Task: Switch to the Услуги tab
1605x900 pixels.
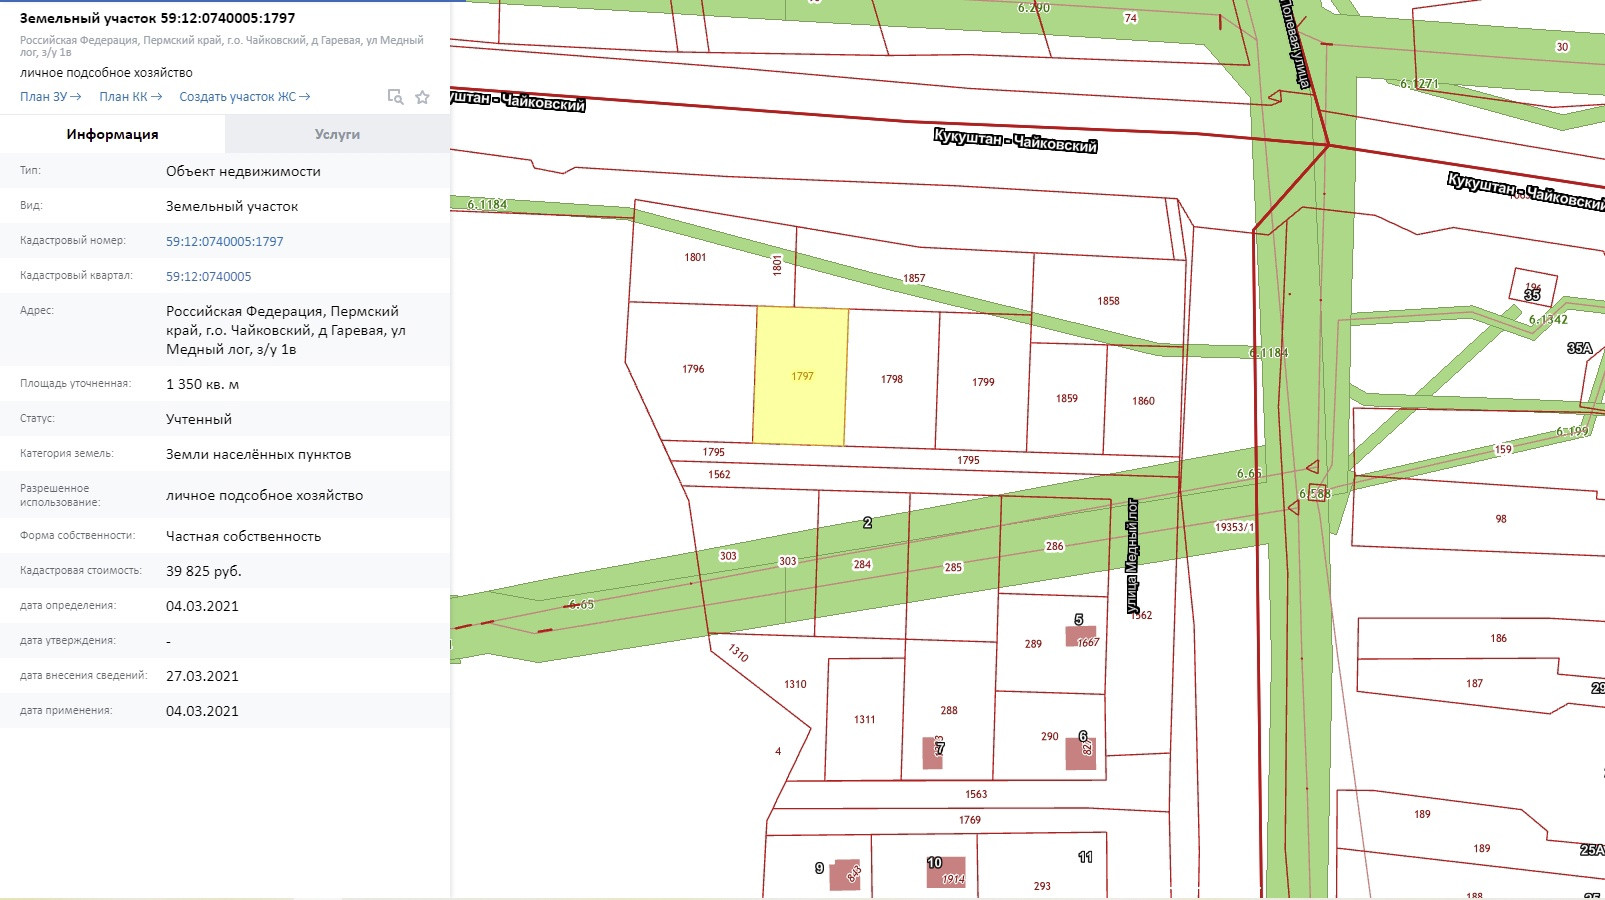Action: 337,134
